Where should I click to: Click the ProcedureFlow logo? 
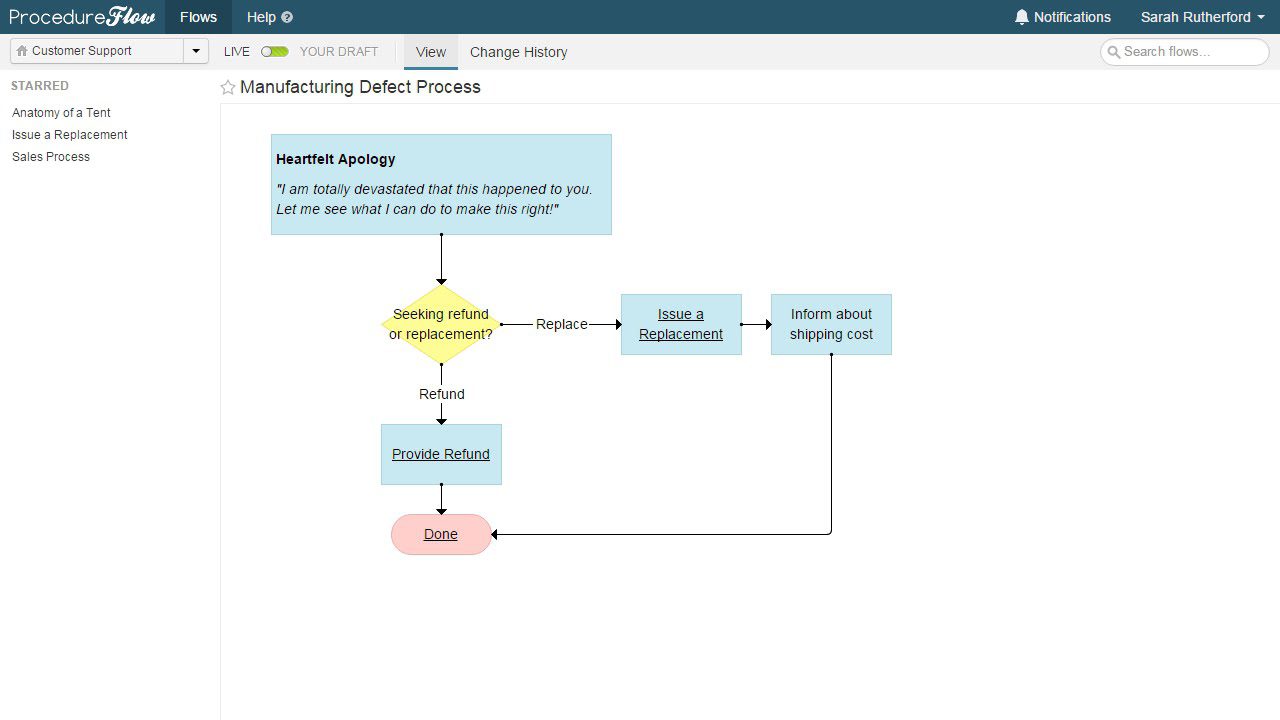80,16
